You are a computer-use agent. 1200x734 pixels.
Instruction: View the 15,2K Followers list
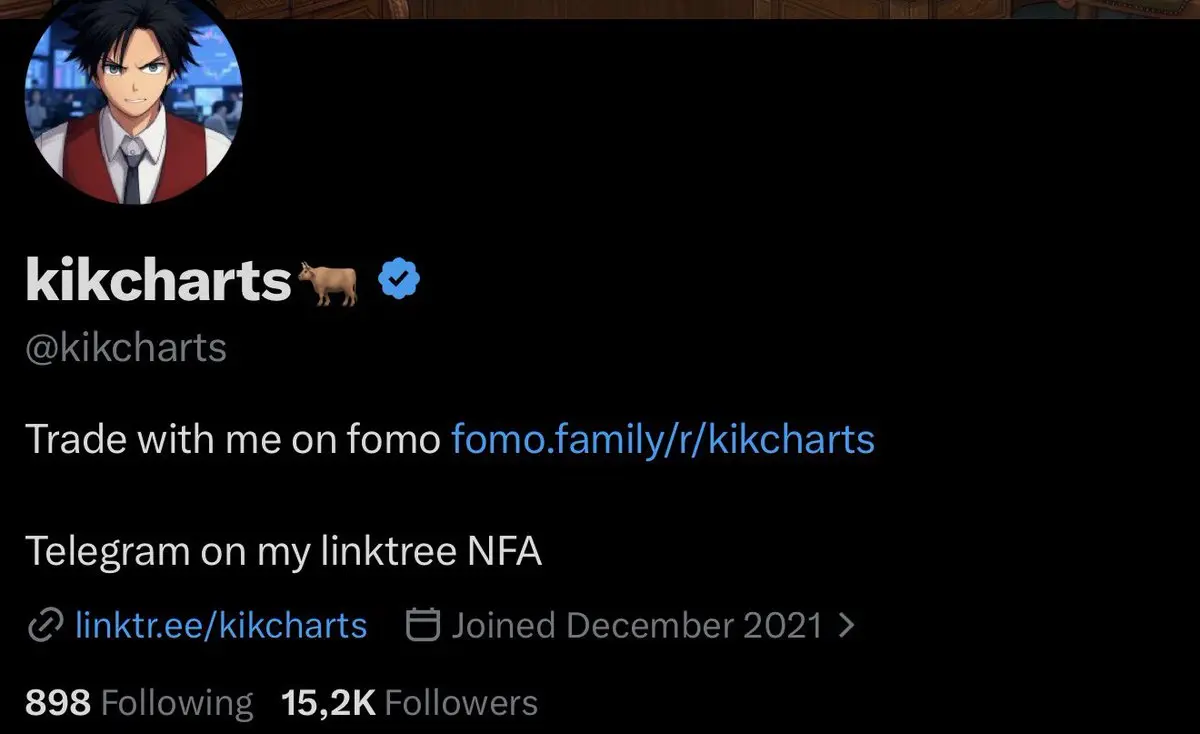point(410,703)
